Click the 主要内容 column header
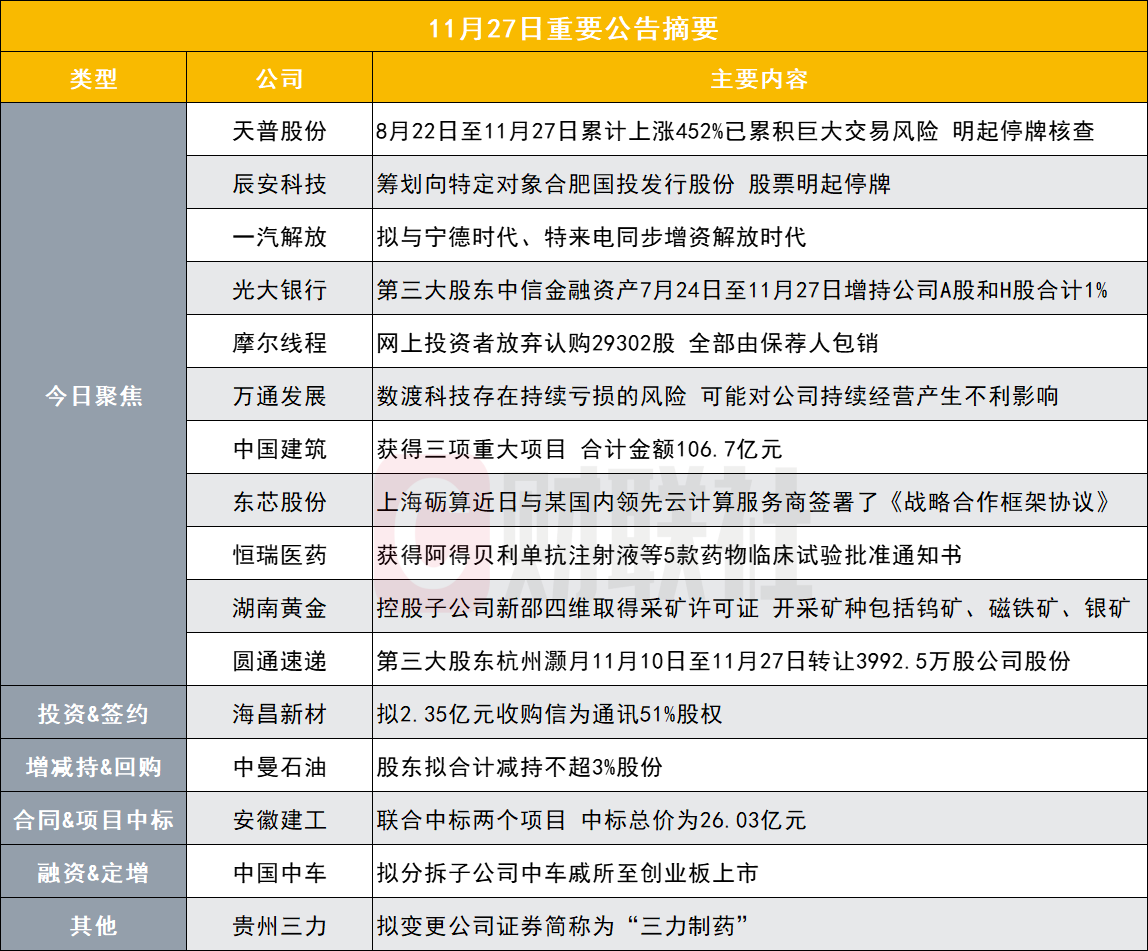This screenshot has height=951, width=1148. 759,79
